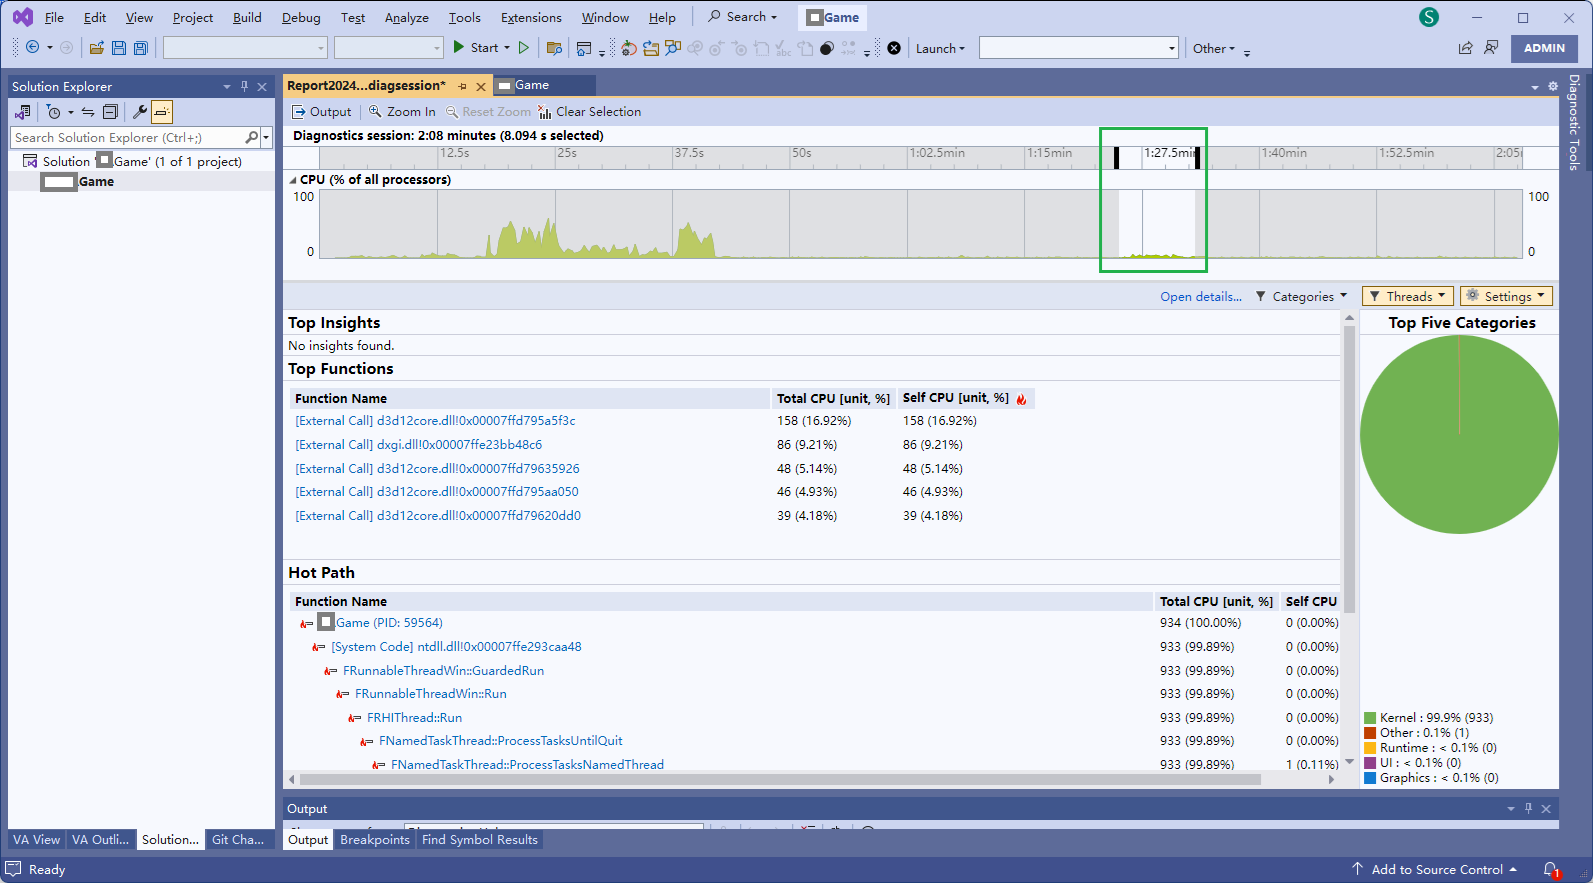This screenshot has height=883, width=1593.
Task: Click the black circle icon in toolbar
Action: tap(827, 48)
